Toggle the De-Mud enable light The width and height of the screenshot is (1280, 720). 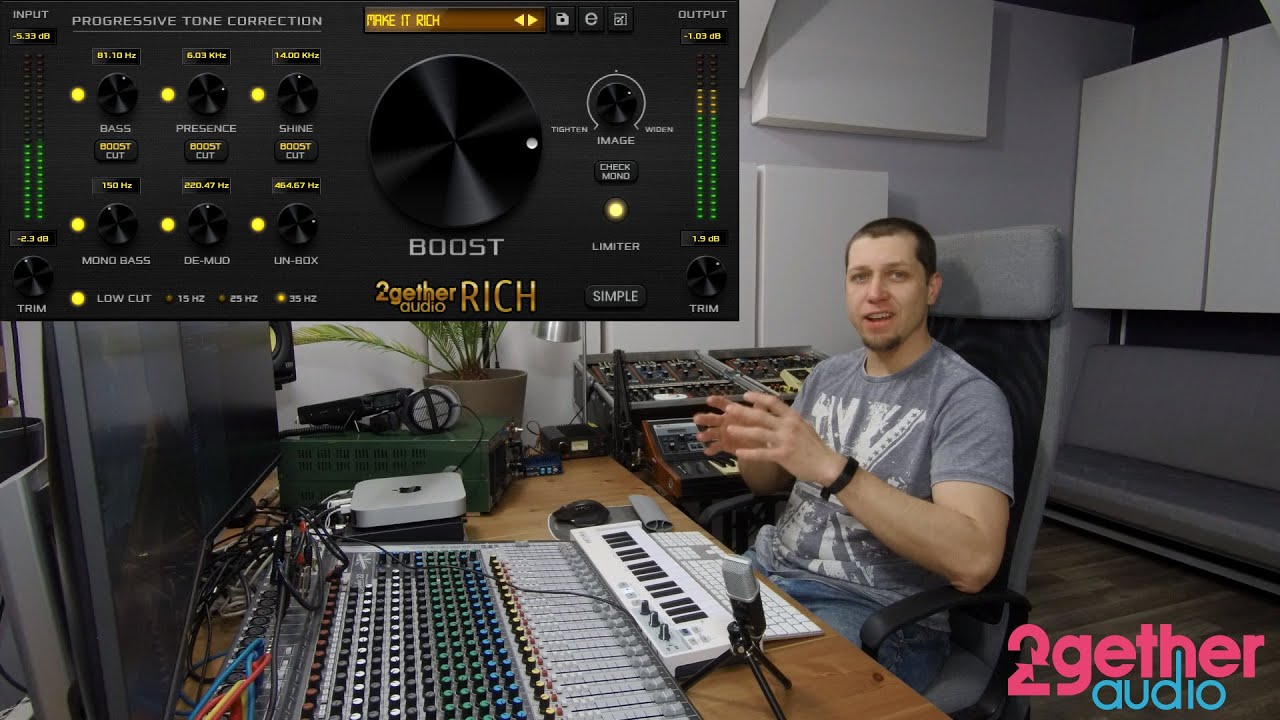pyautogui.click(x=168, y=225)
